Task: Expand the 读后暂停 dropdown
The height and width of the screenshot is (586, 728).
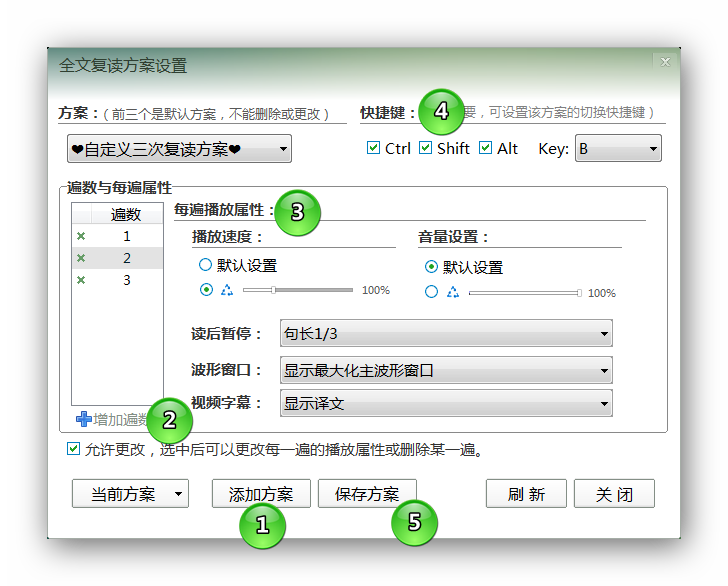Action: pos(446,333)
